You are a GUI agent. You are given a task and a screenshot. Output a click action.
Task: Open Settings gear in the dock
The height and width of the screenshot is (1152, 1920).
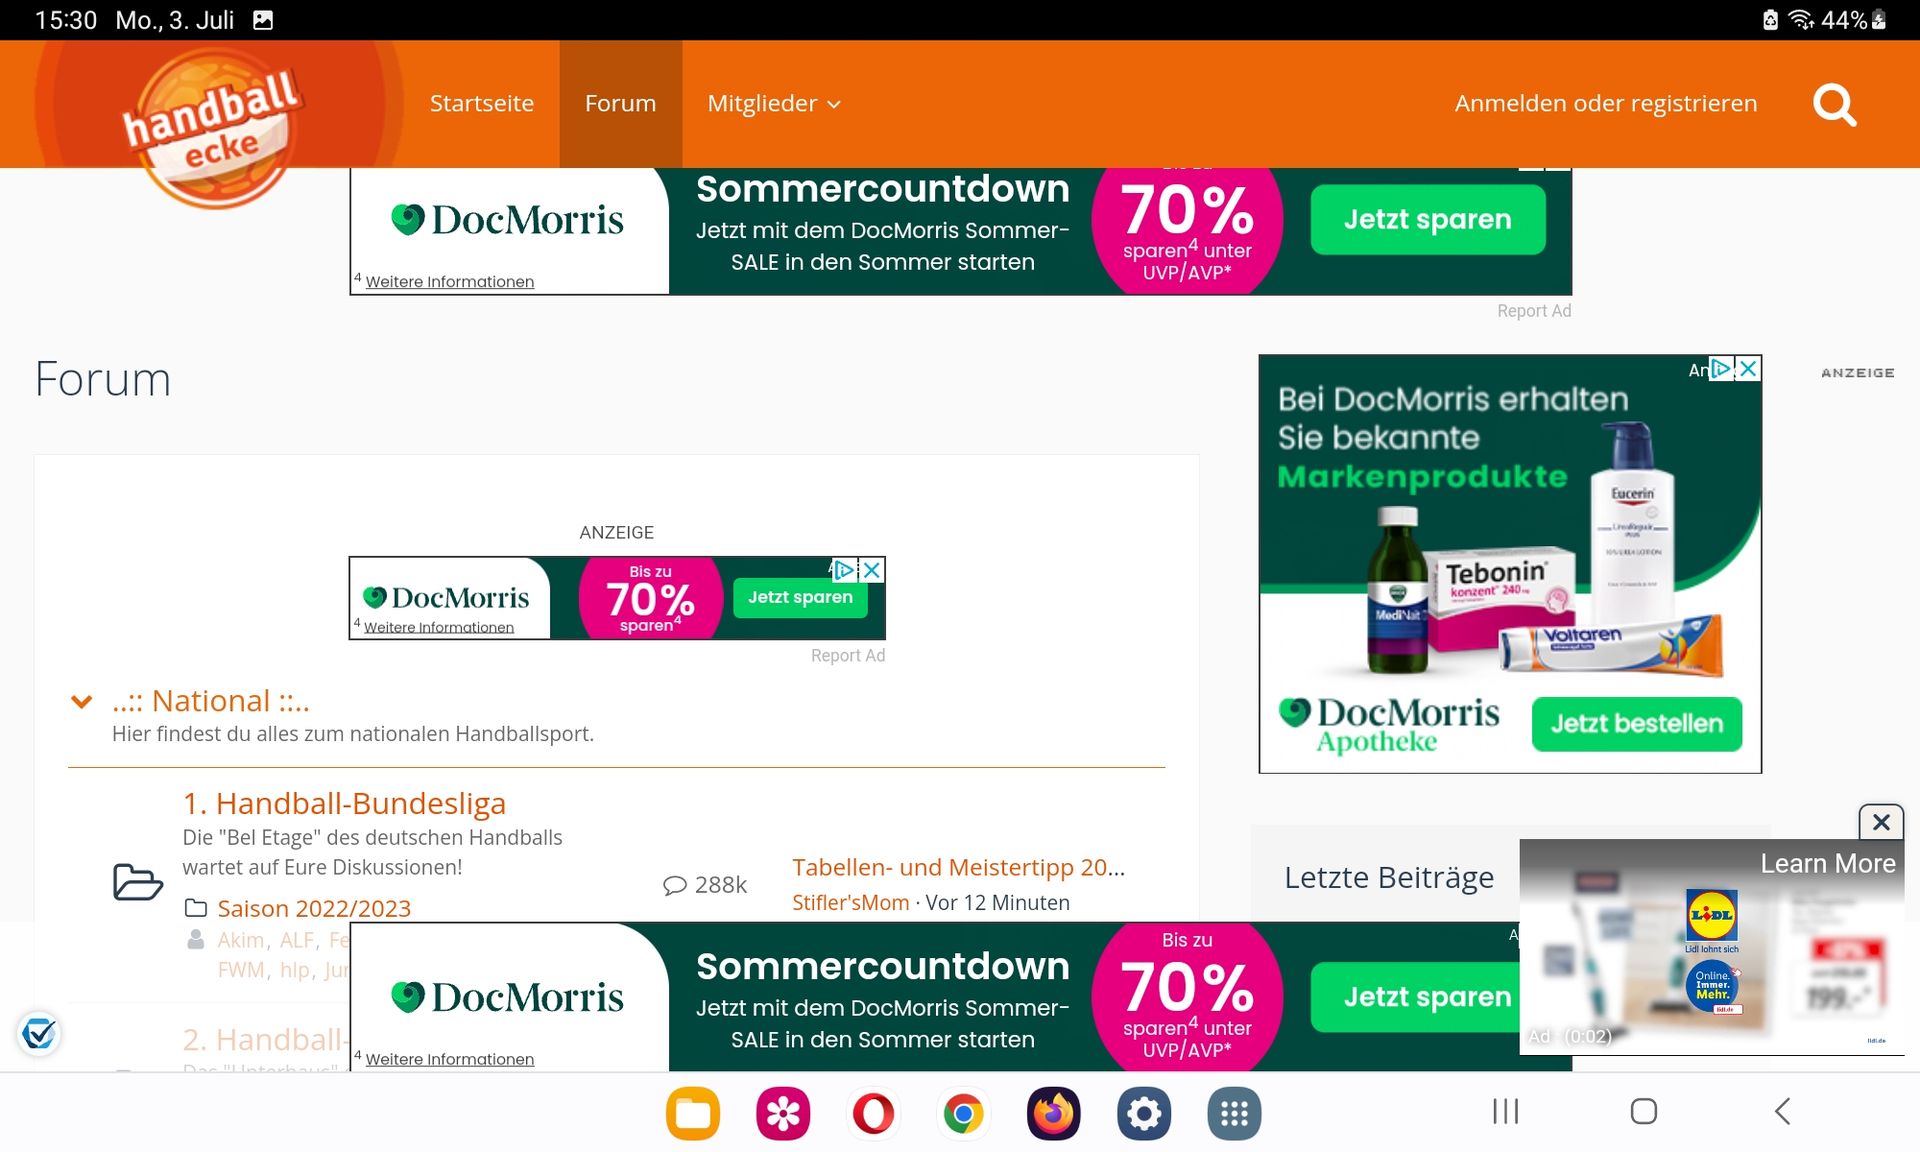[1144, 1113]
